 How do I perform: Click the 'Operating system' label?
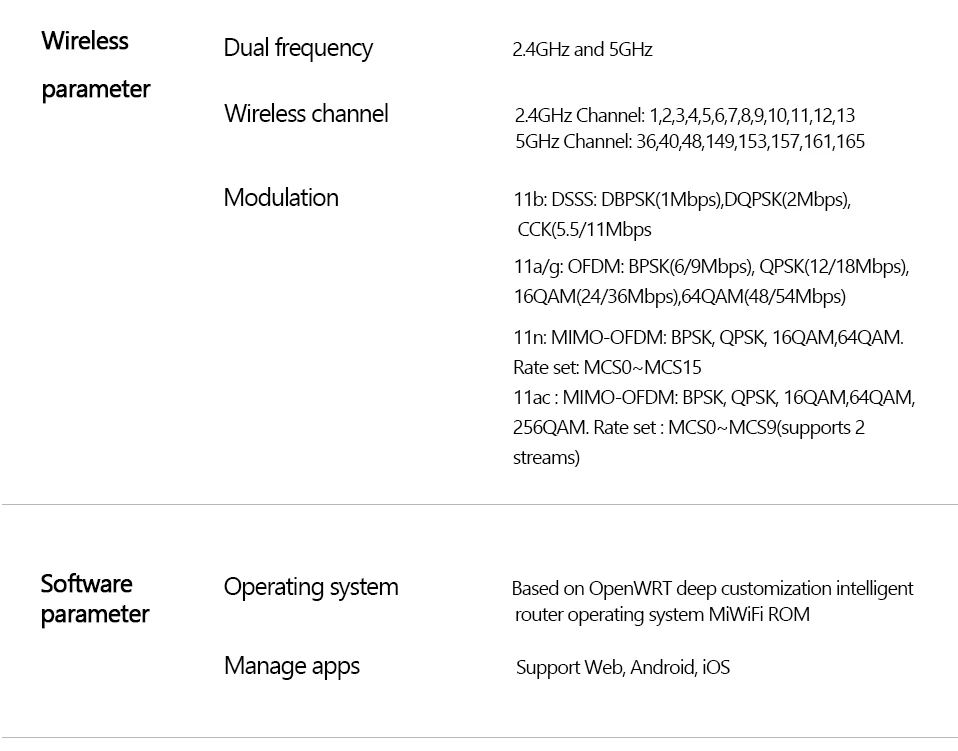311,587
